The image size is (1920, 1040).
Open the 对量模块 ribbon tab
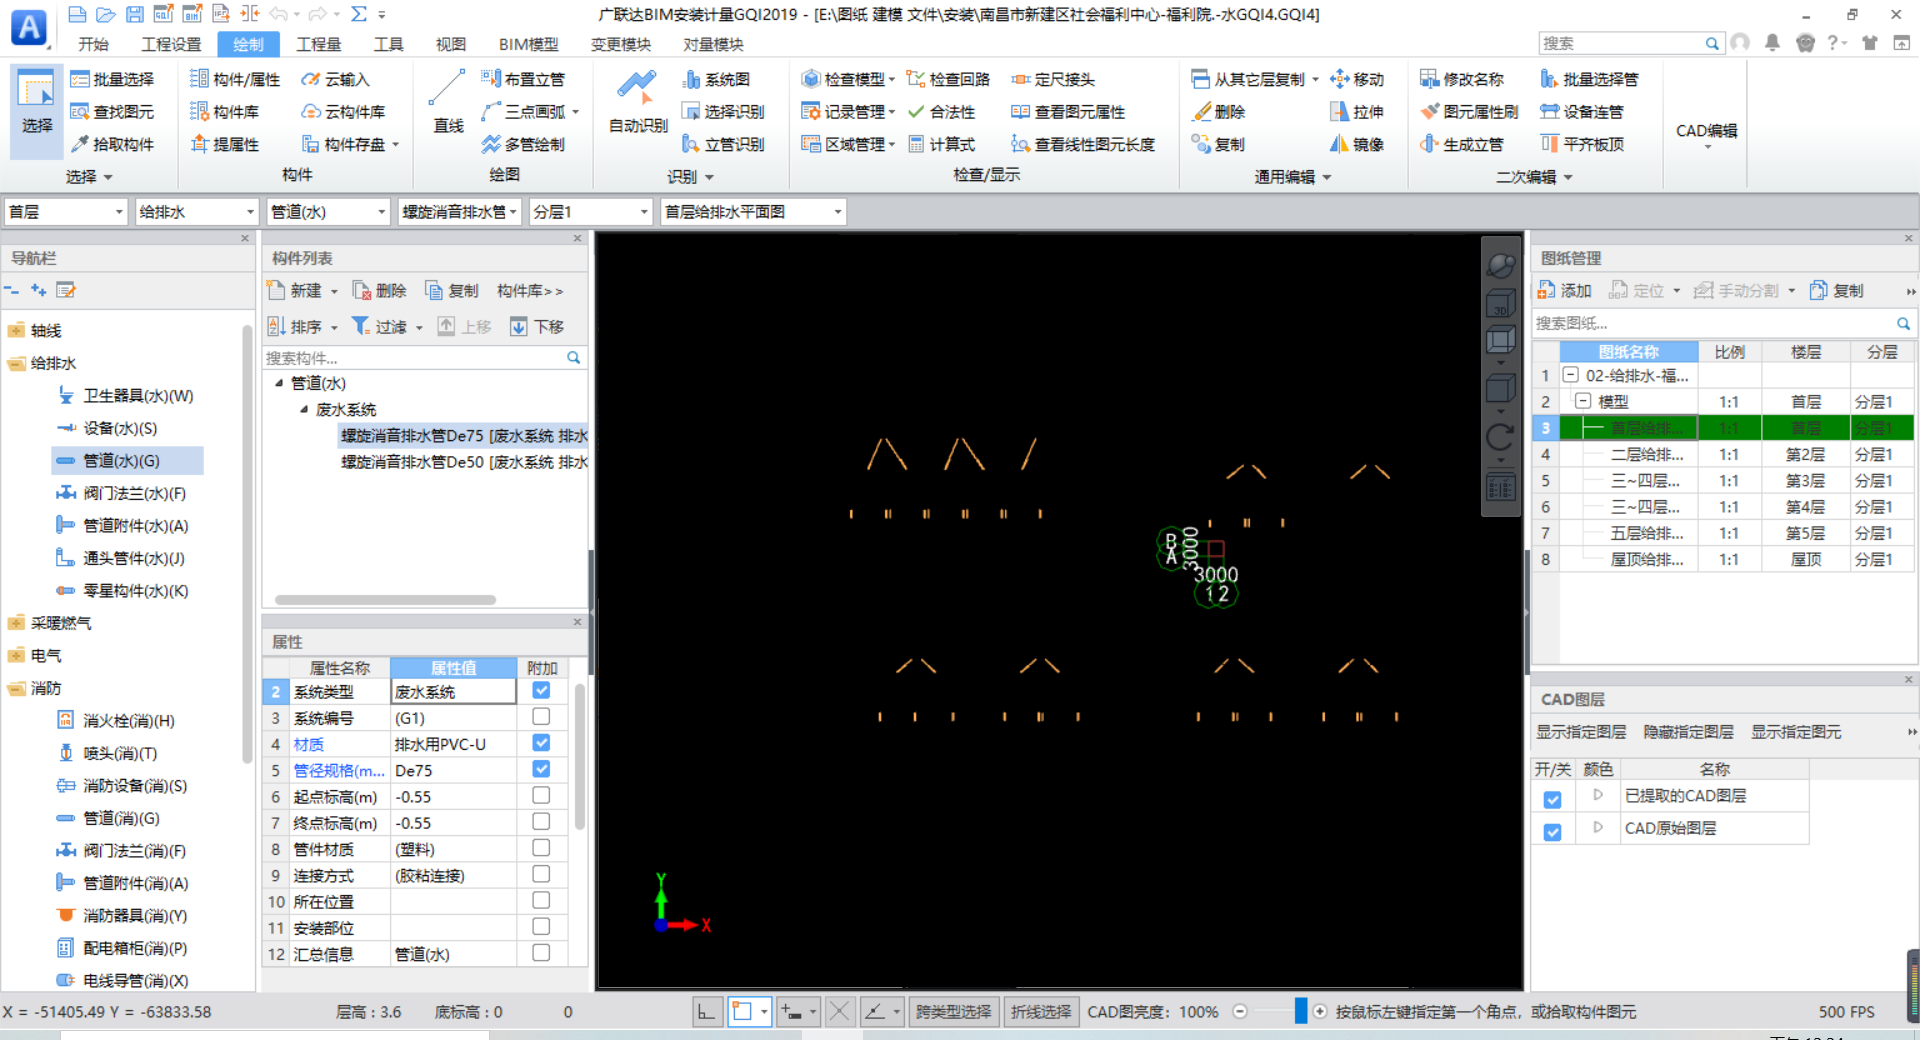coord(713,44)
